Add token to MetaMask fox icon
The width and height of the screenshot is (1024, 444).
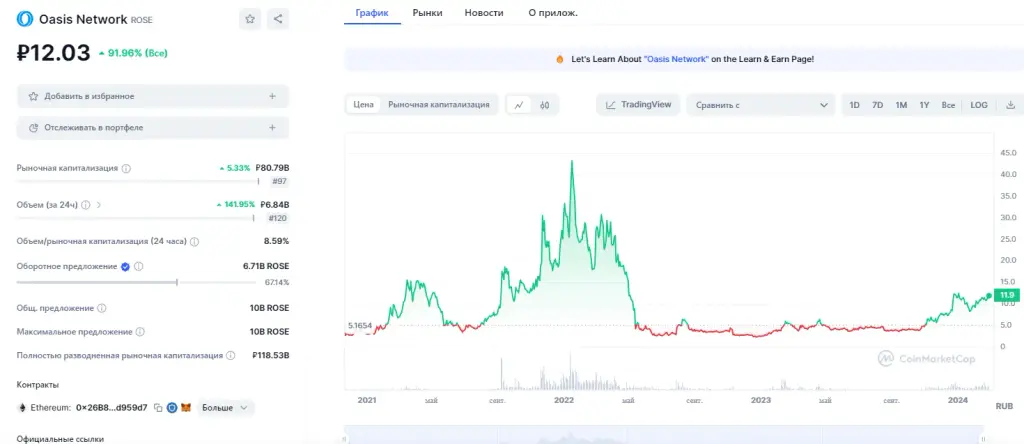[185, 408]
